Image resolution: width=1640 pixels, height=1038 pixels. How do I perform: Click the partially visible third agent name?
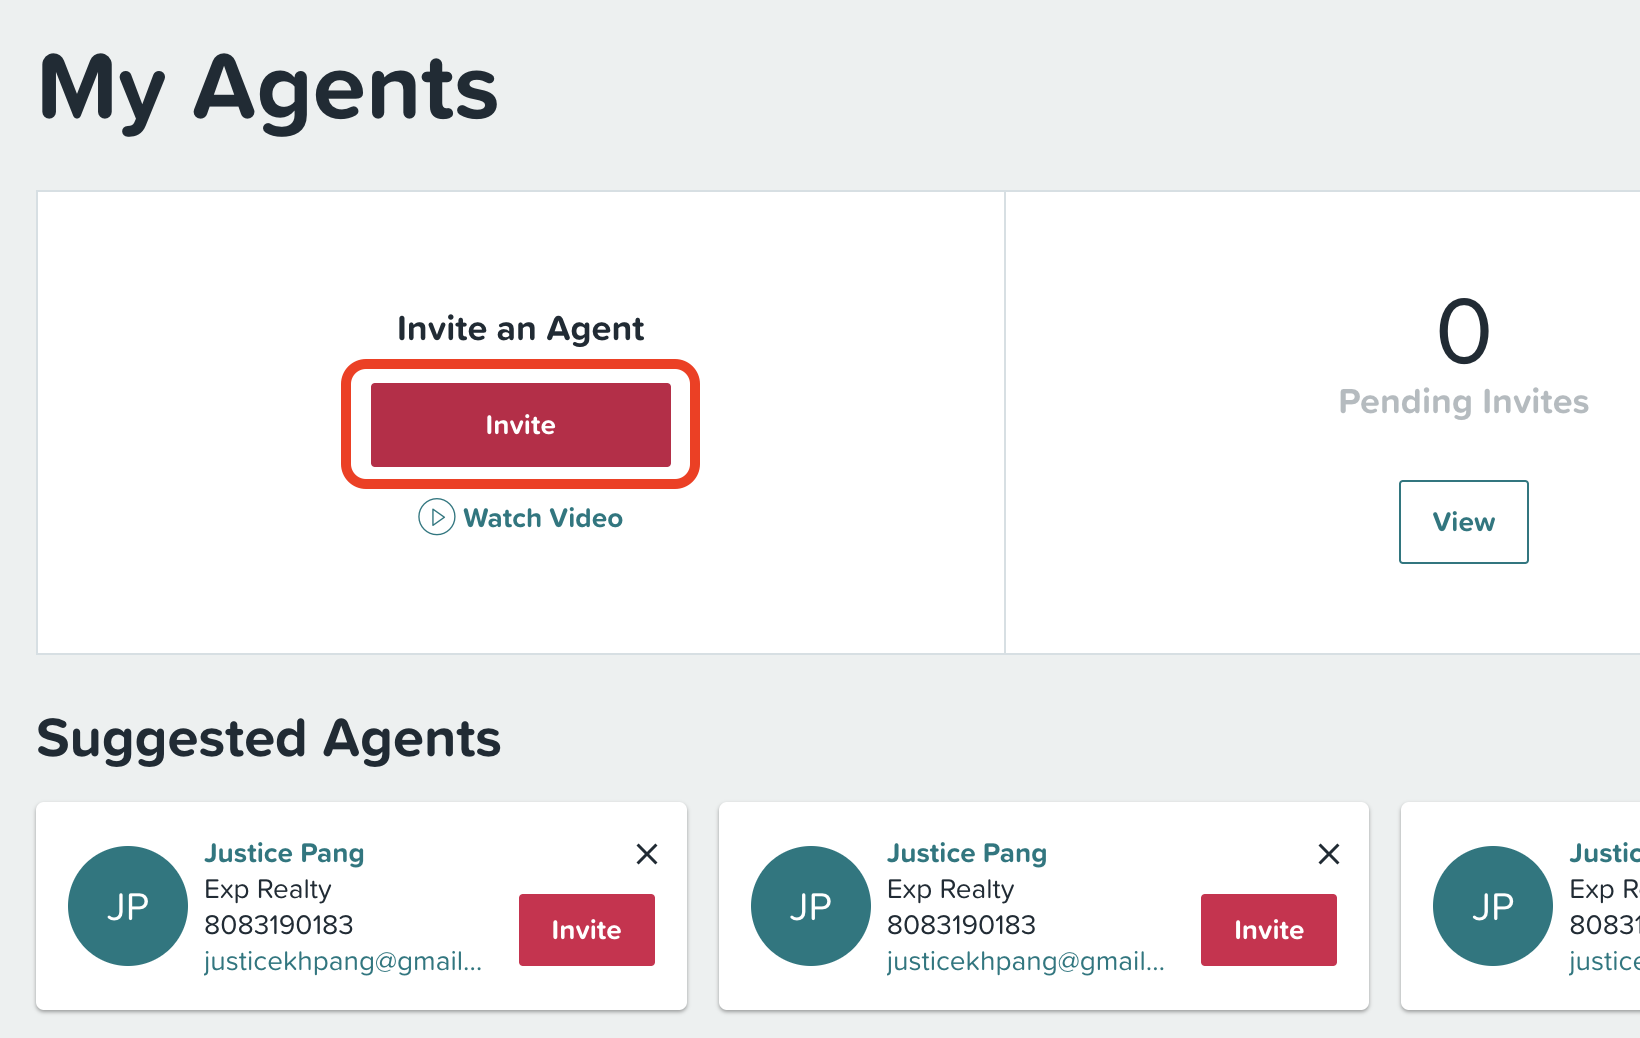pyautogui.click(x=1604, y=853)
